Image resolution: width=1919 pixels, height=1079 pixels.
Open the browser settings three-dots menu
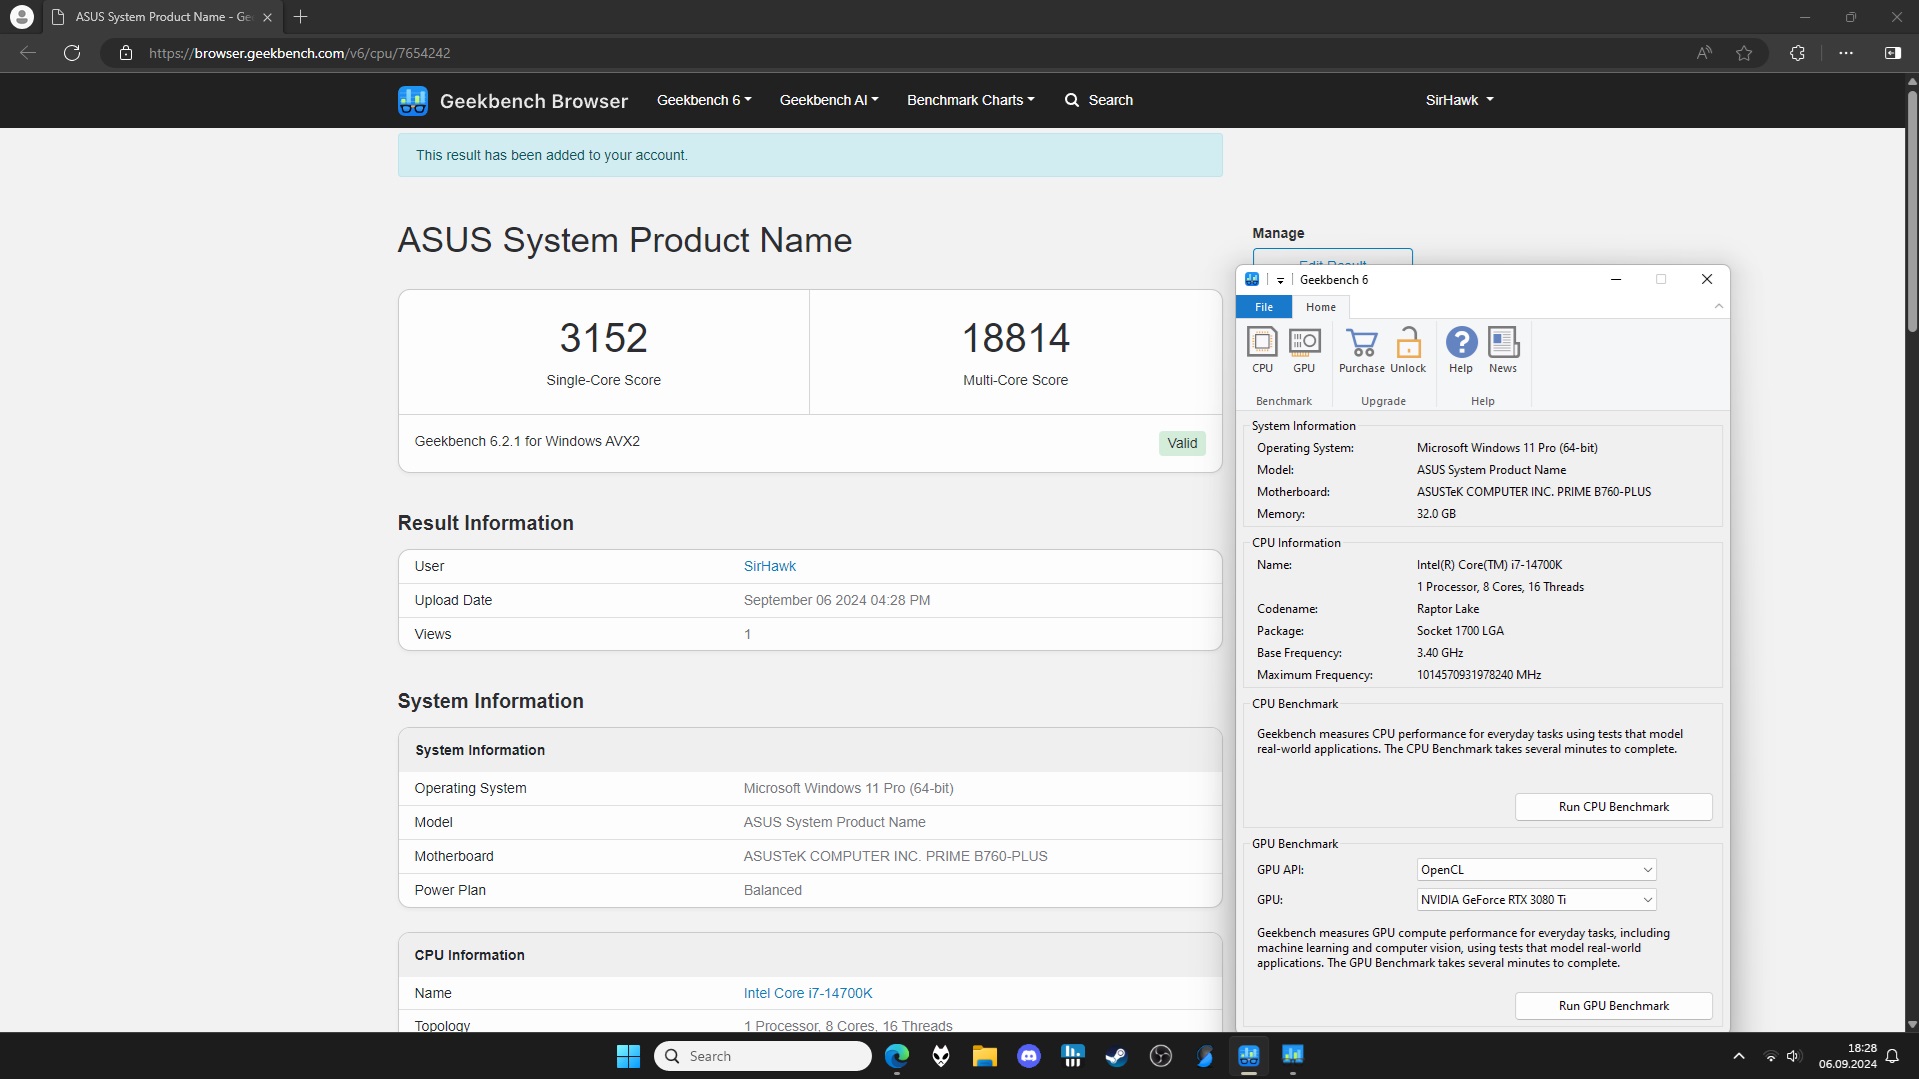click(1846, 53)
